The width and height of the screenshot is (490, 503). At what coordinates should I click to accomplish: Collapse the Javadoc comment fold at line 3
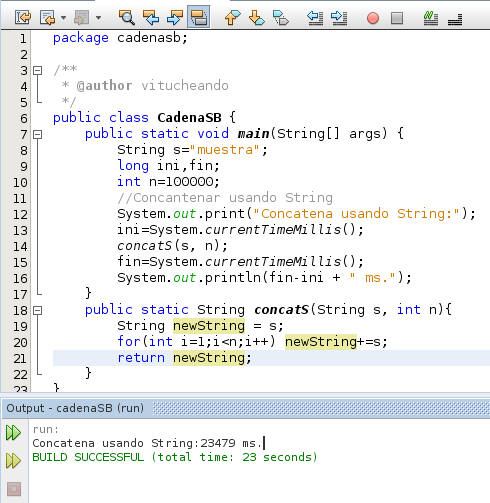coord(38,70)
